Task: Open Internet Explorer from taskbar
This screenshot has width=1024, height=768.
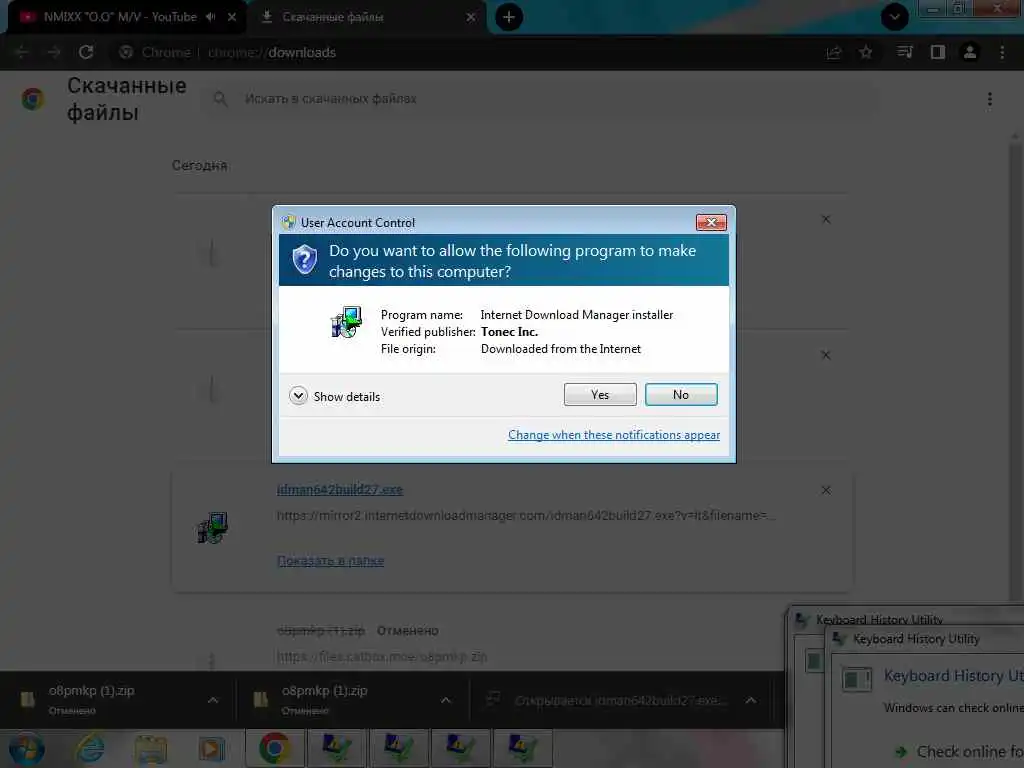Action: pos(90,749)
